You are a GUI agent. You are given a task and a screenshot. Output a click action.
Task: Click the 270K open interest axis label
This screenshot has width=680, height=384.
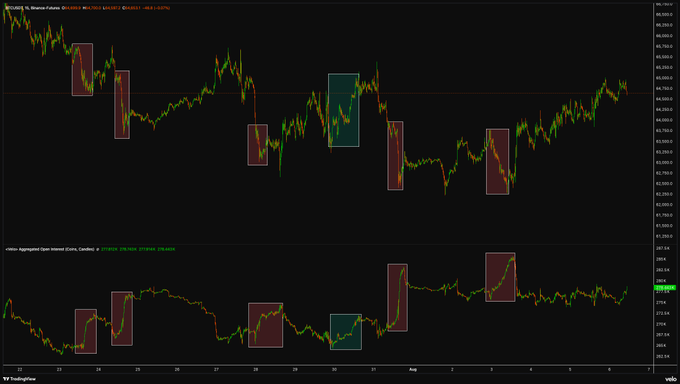point(661,324)
